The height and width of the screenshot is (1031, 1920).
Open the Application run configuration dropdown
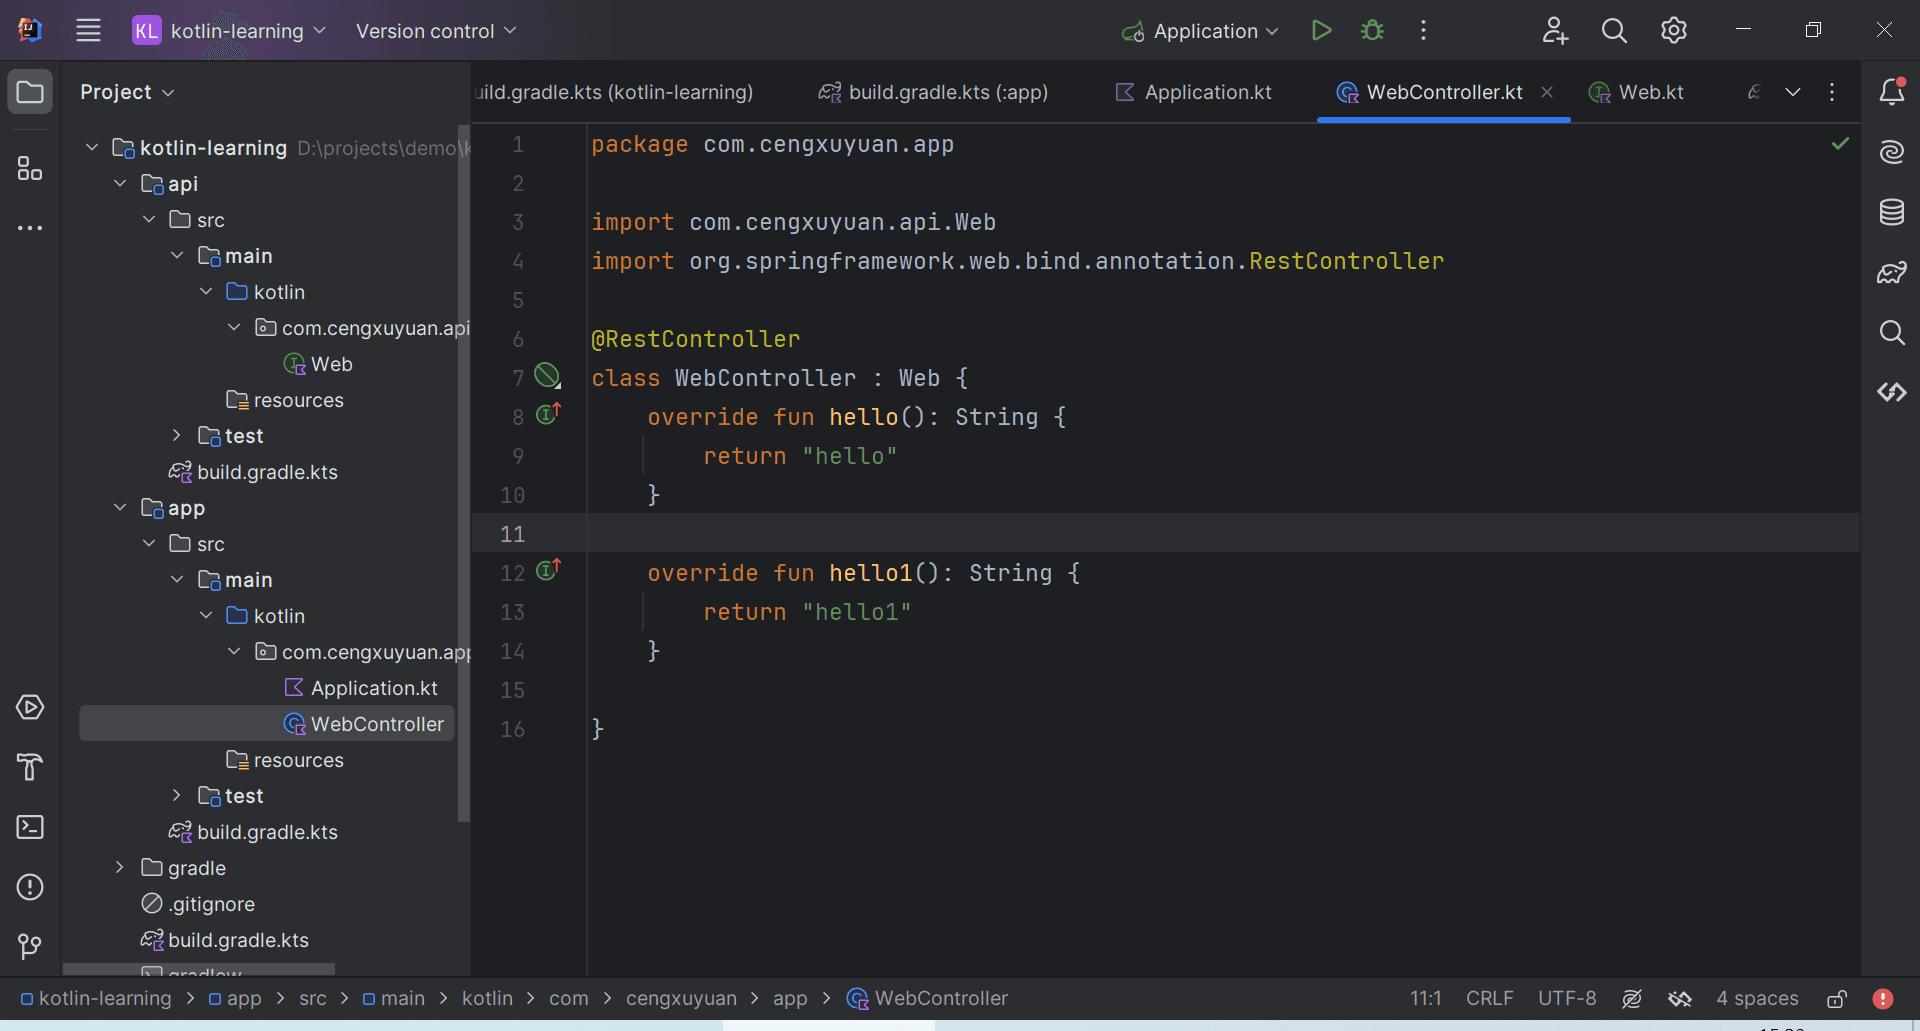tap(1200, 31)
